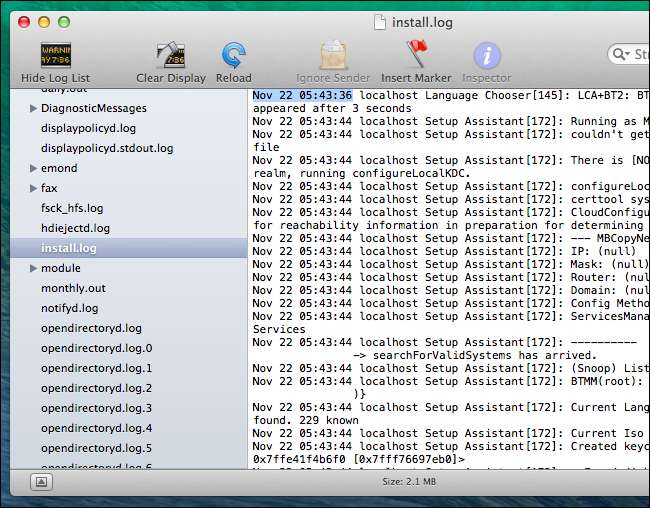Screen dimensions: 650x508
Task: Reload the current log
Action: pos(234,56)
